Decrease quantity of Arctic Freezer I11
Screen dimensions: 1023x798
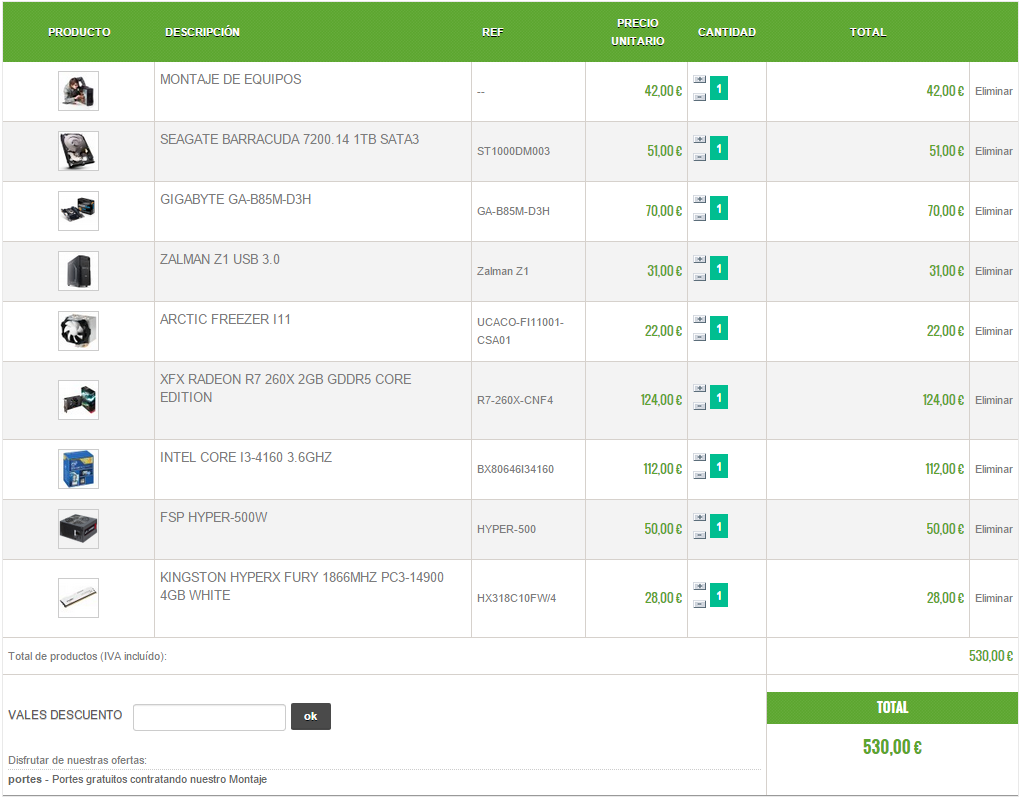[699, 337]
